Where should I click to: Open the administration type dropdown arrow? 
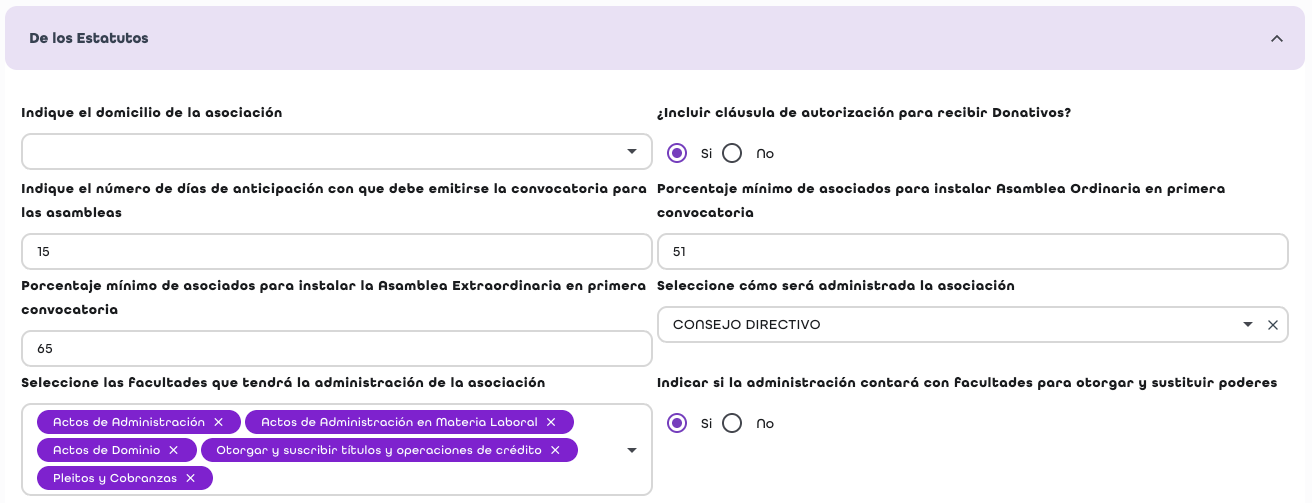click(x=1247, y=325)
